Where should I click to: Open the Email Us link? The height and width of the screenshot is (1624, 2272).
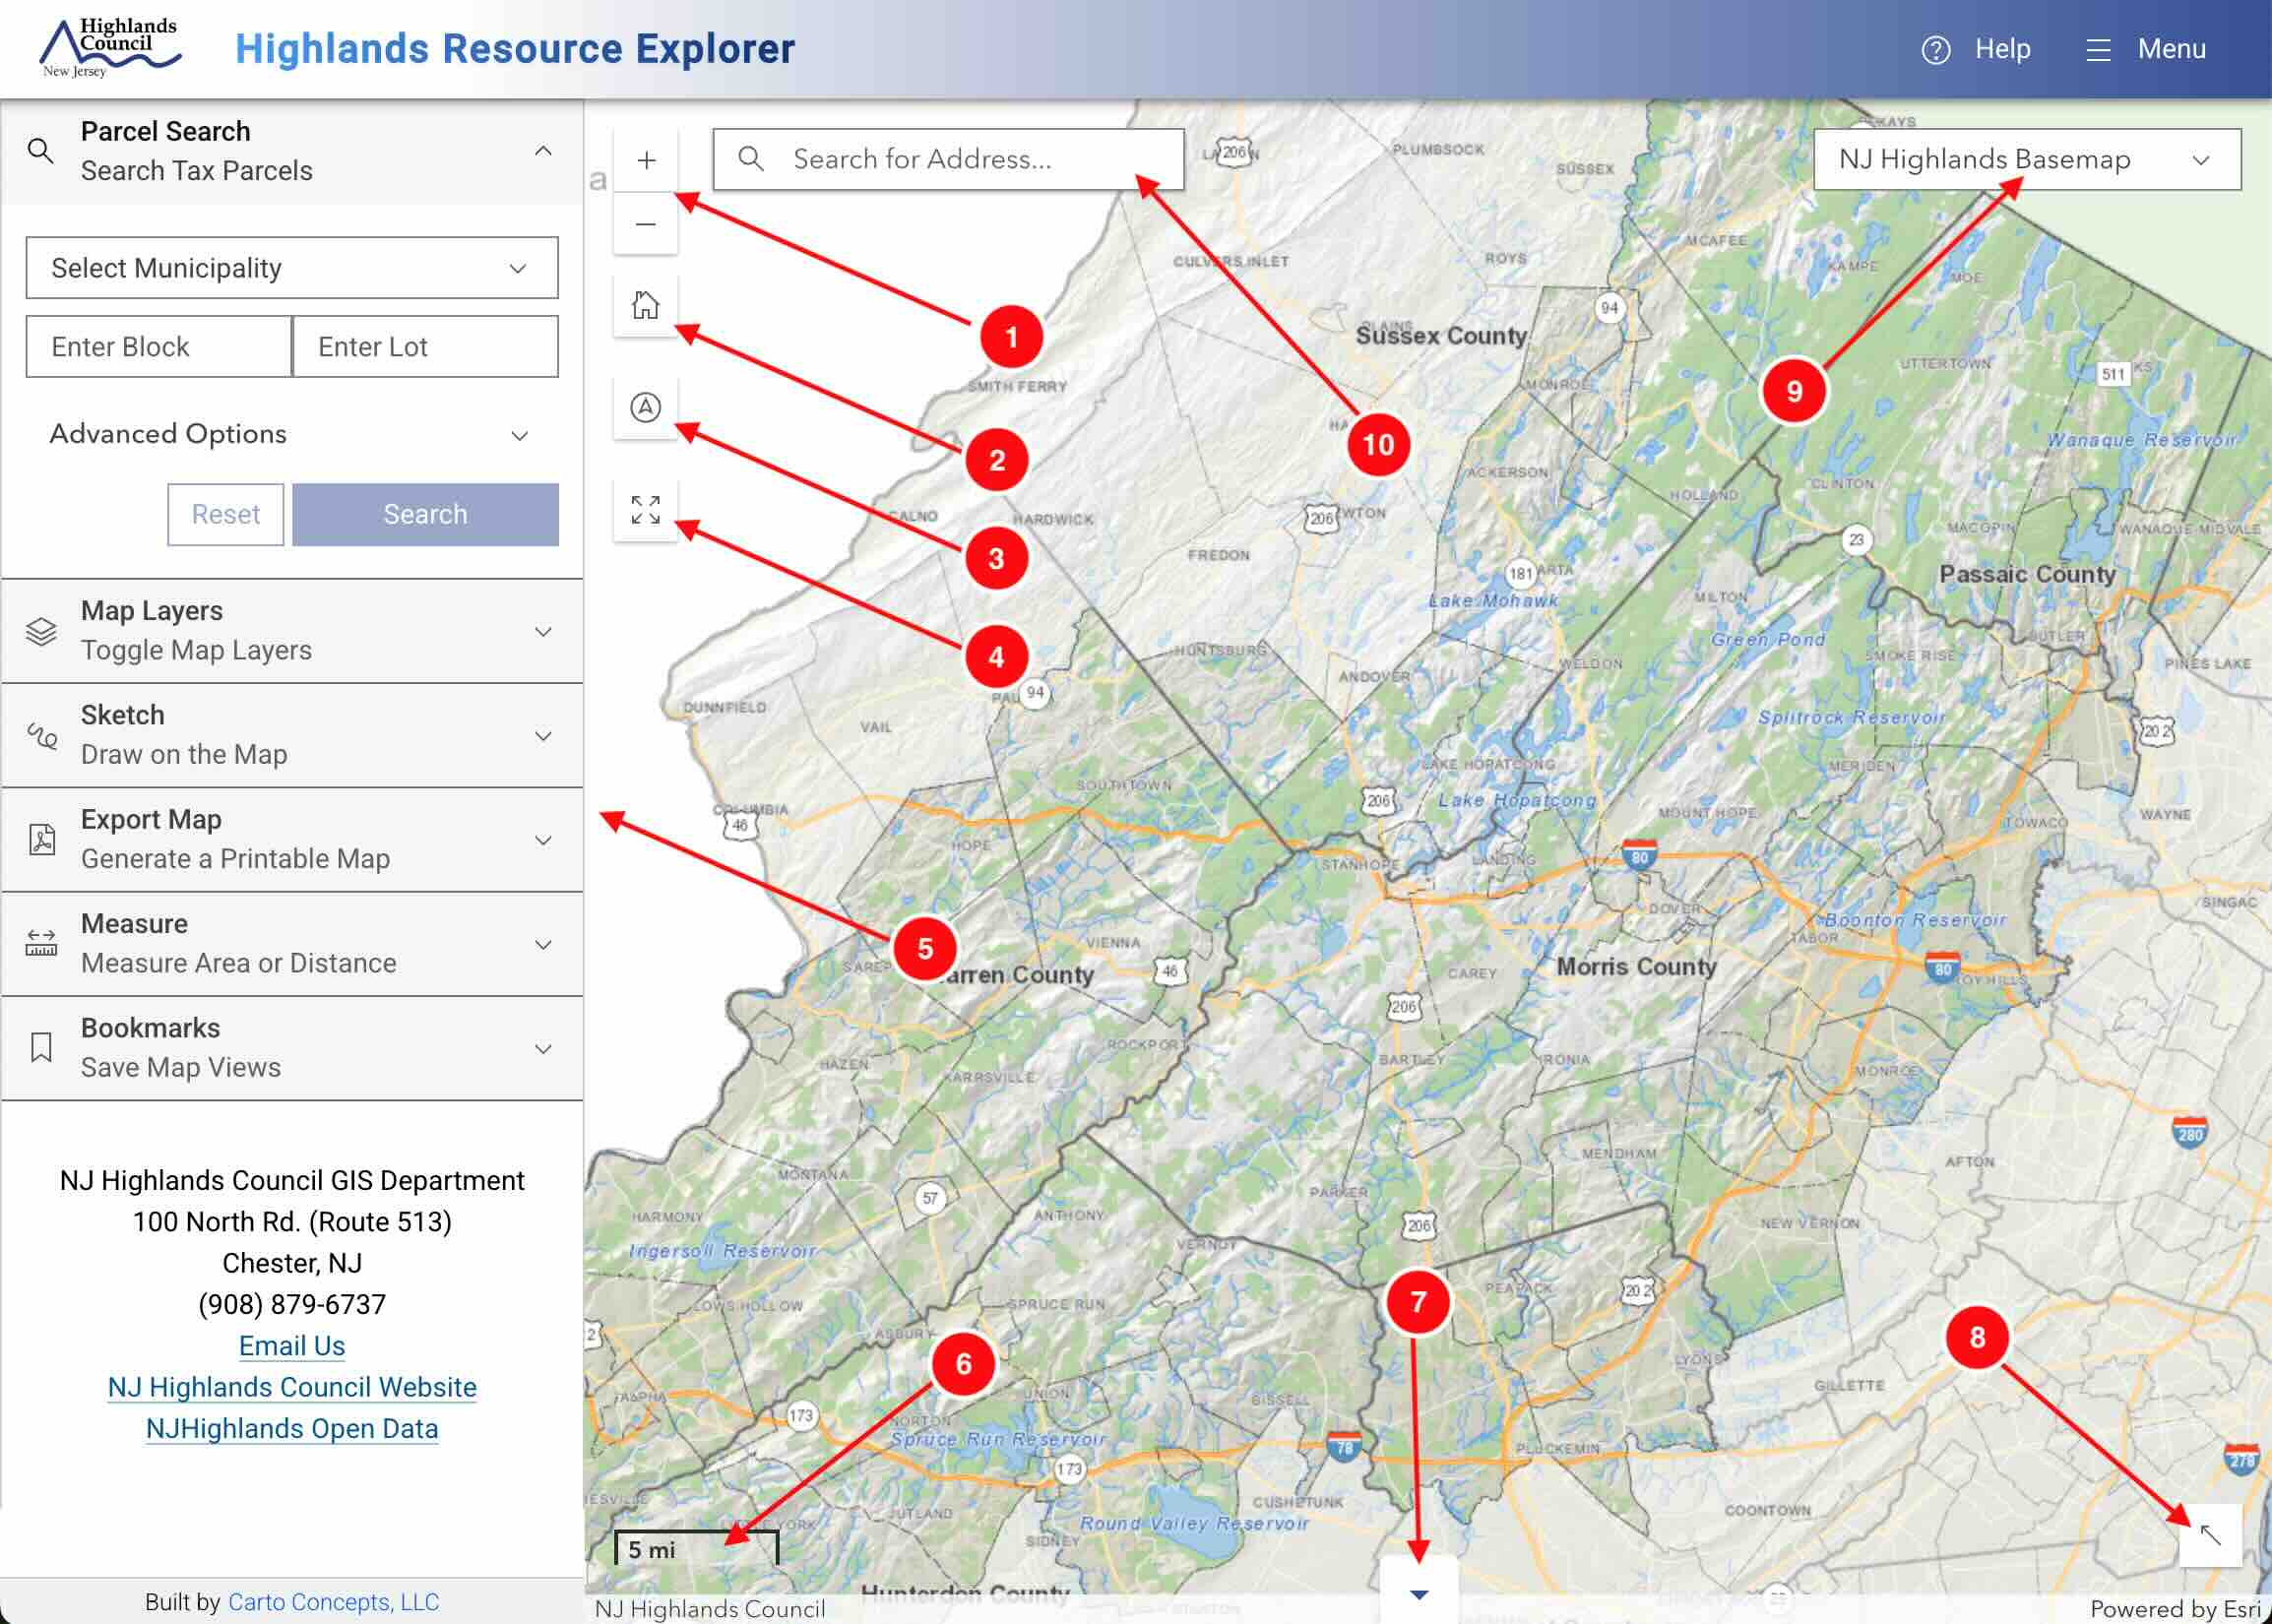(x=291, y=1345)
